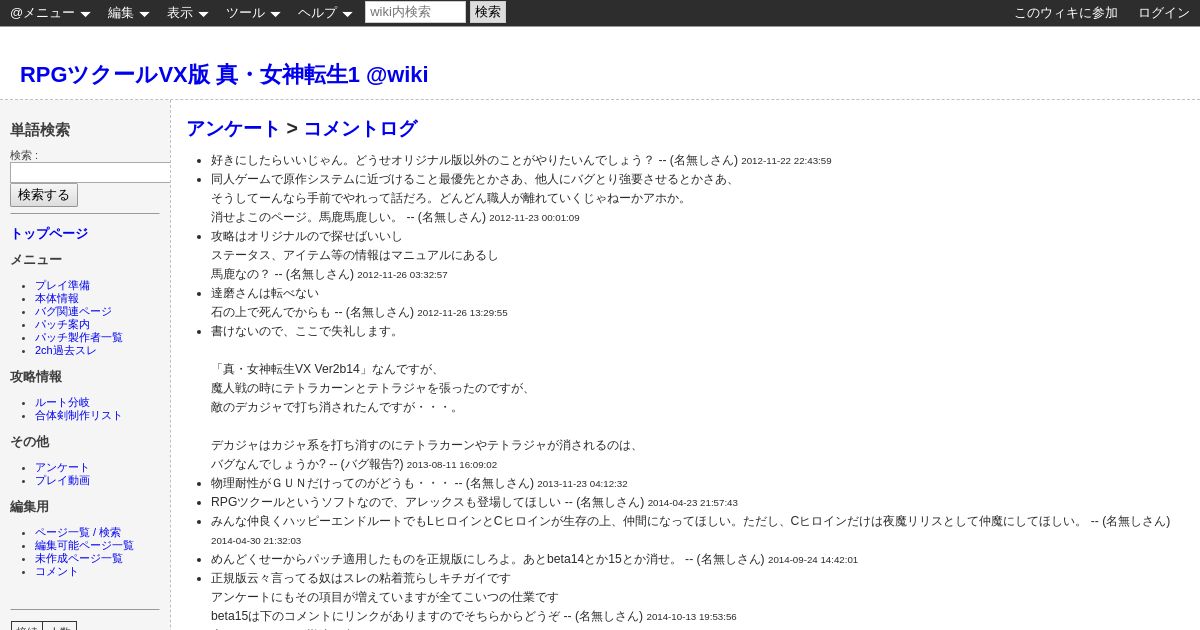Click timestamp 2012-11-22 22:43:59

(x=786, y=161)
